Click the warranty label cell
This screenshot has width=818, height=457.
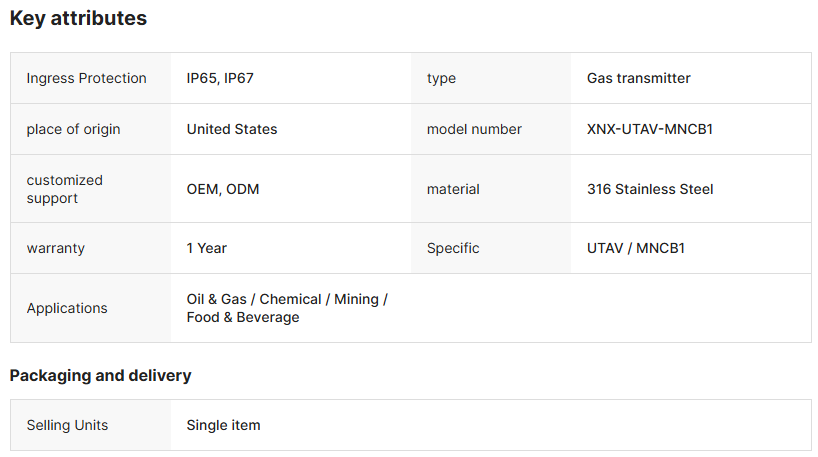[x=57, y=248]
